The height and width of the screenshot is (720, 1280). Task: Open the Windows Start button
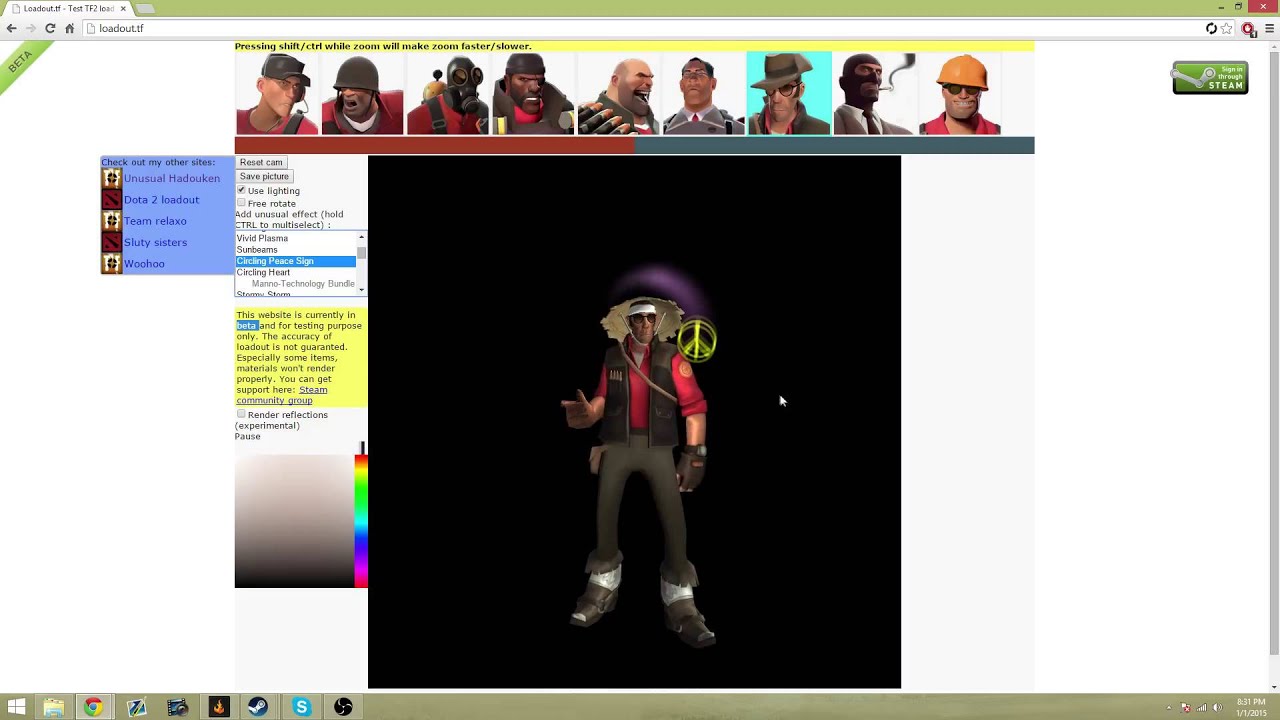(x=16, y=707)
